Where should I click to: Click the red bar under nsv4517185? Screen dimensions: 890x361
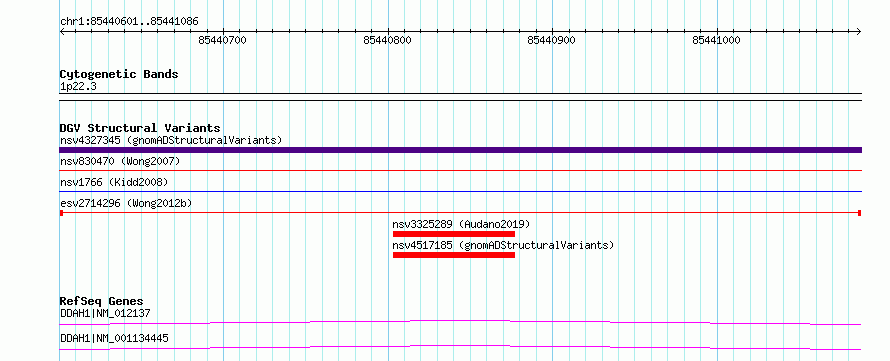coord(454,255)
